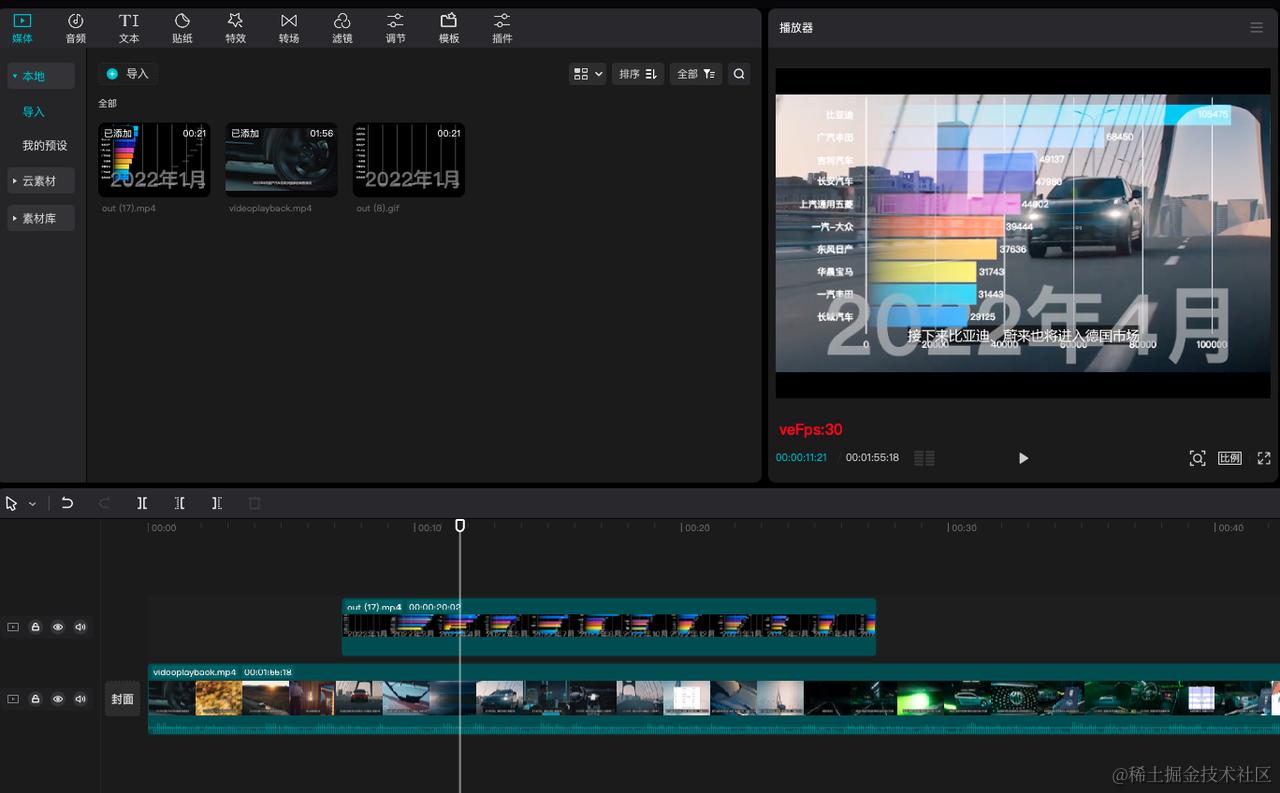
Task: Open the 贴纸 stickers panel
Action: pos(182,28)
